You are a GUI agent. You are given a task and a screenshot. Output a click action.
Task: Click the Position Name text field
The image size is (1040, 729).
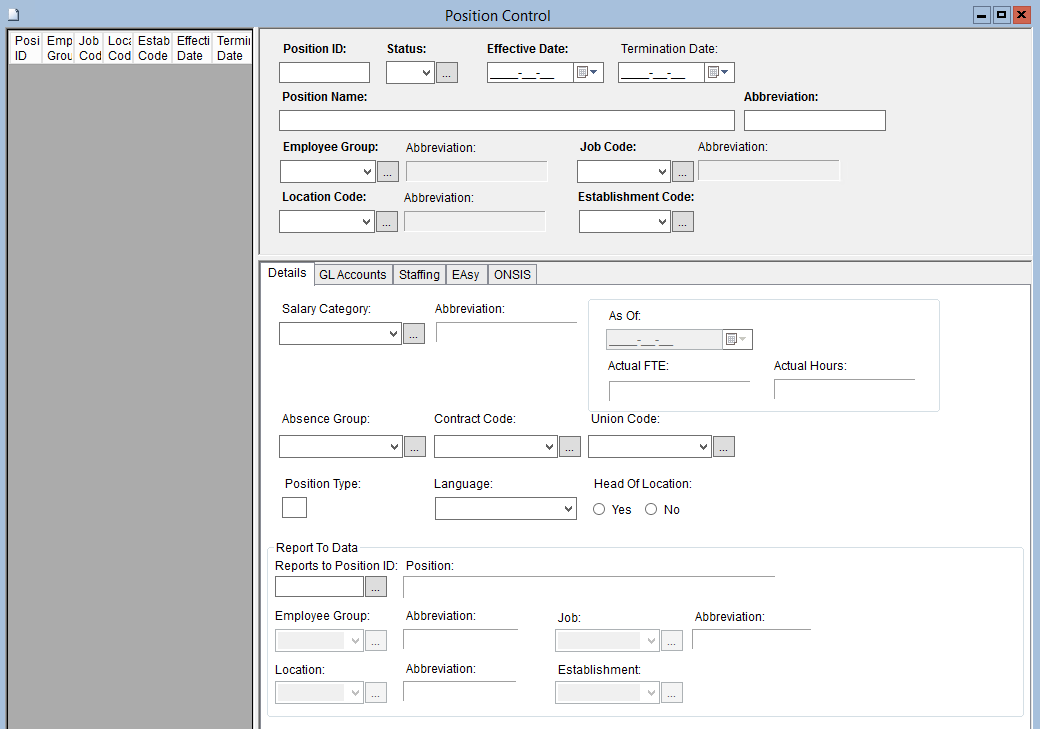click(x=506, y=121)
